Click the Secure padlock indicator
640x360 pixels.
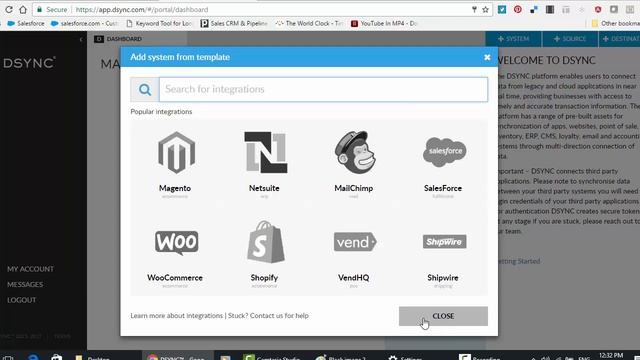click(x=52, y=9)
